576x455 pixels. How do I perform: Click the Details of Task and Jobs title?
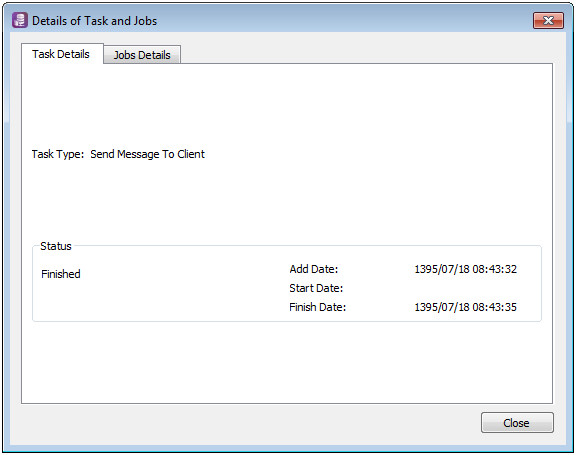click(94, 21)
